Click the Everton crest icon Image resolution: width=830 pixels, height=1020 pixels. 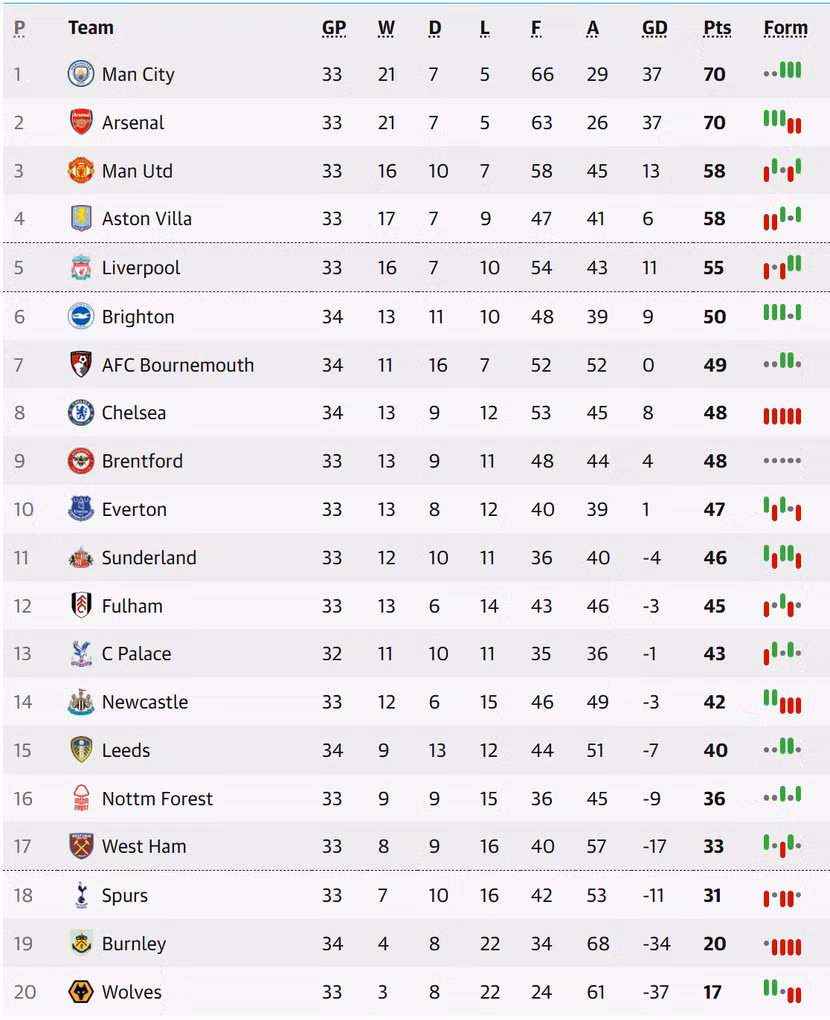click(x=81, y=509)
